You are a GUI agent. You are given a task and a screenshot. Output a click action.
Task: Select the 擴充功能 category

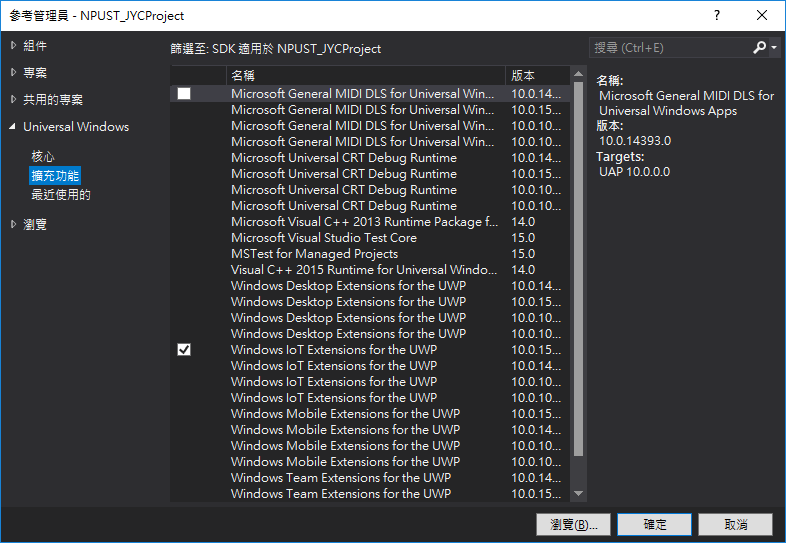(x=55, y=176)
